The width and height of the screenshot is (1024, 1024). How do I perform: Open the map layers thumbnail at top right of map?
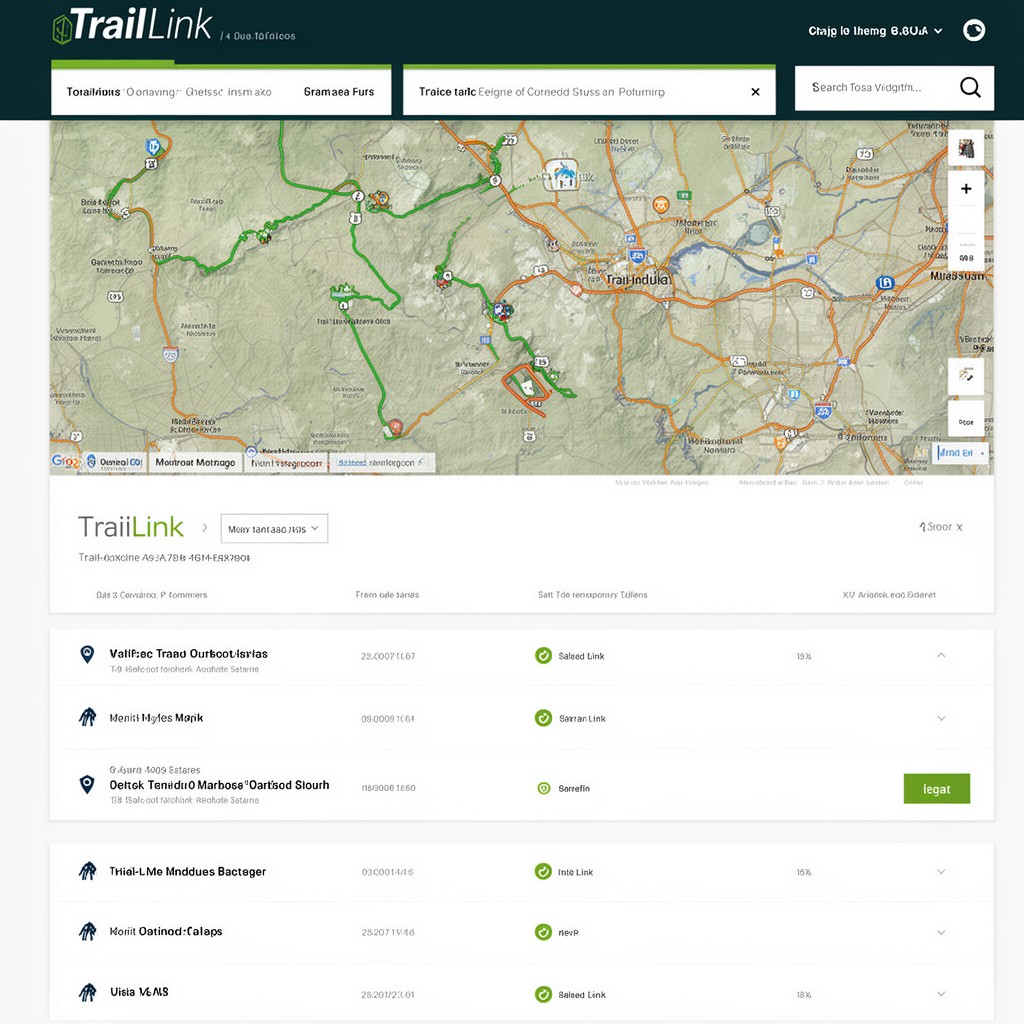966,148
